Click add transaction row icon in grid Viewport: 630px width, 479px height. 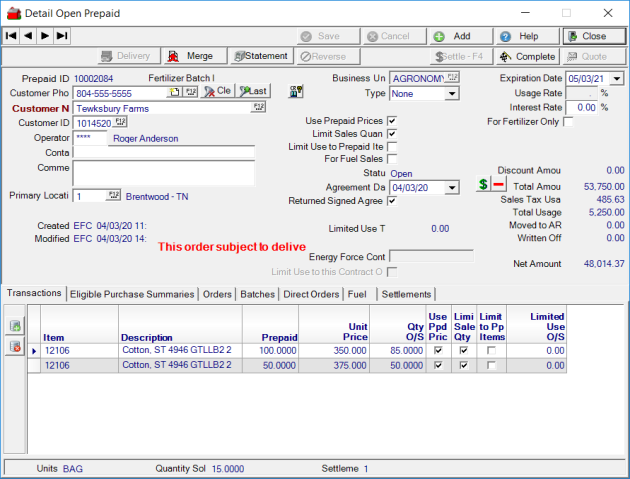15,326
